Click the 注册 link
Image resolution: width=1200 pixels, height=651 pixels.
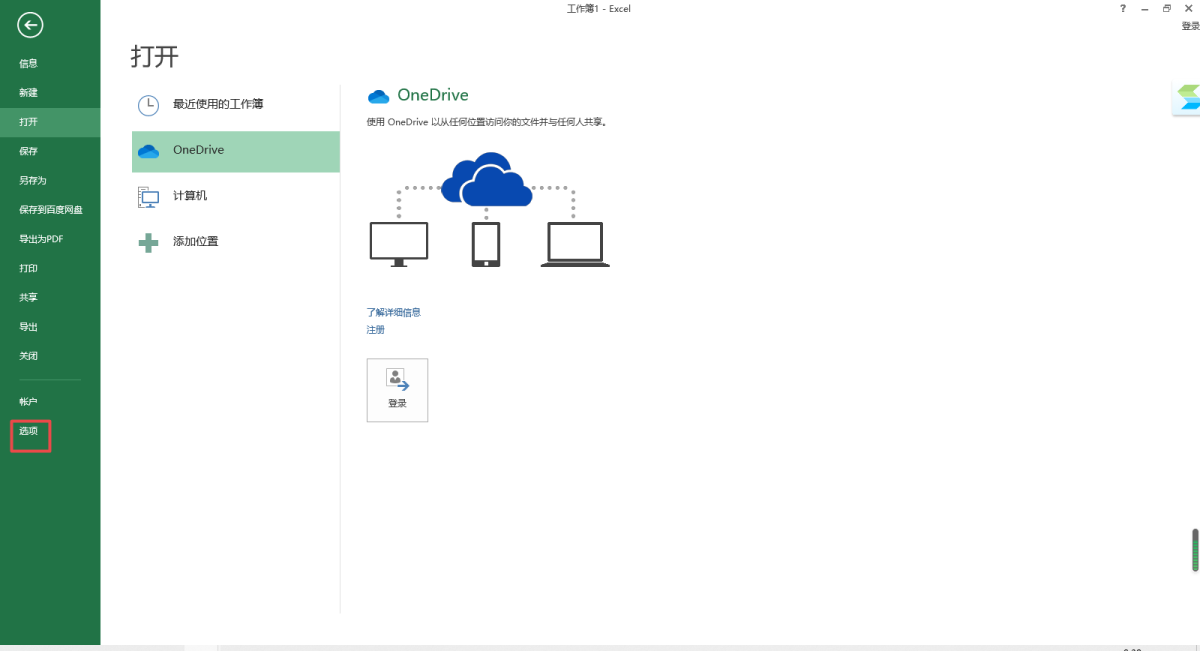(x=375, y=330)
